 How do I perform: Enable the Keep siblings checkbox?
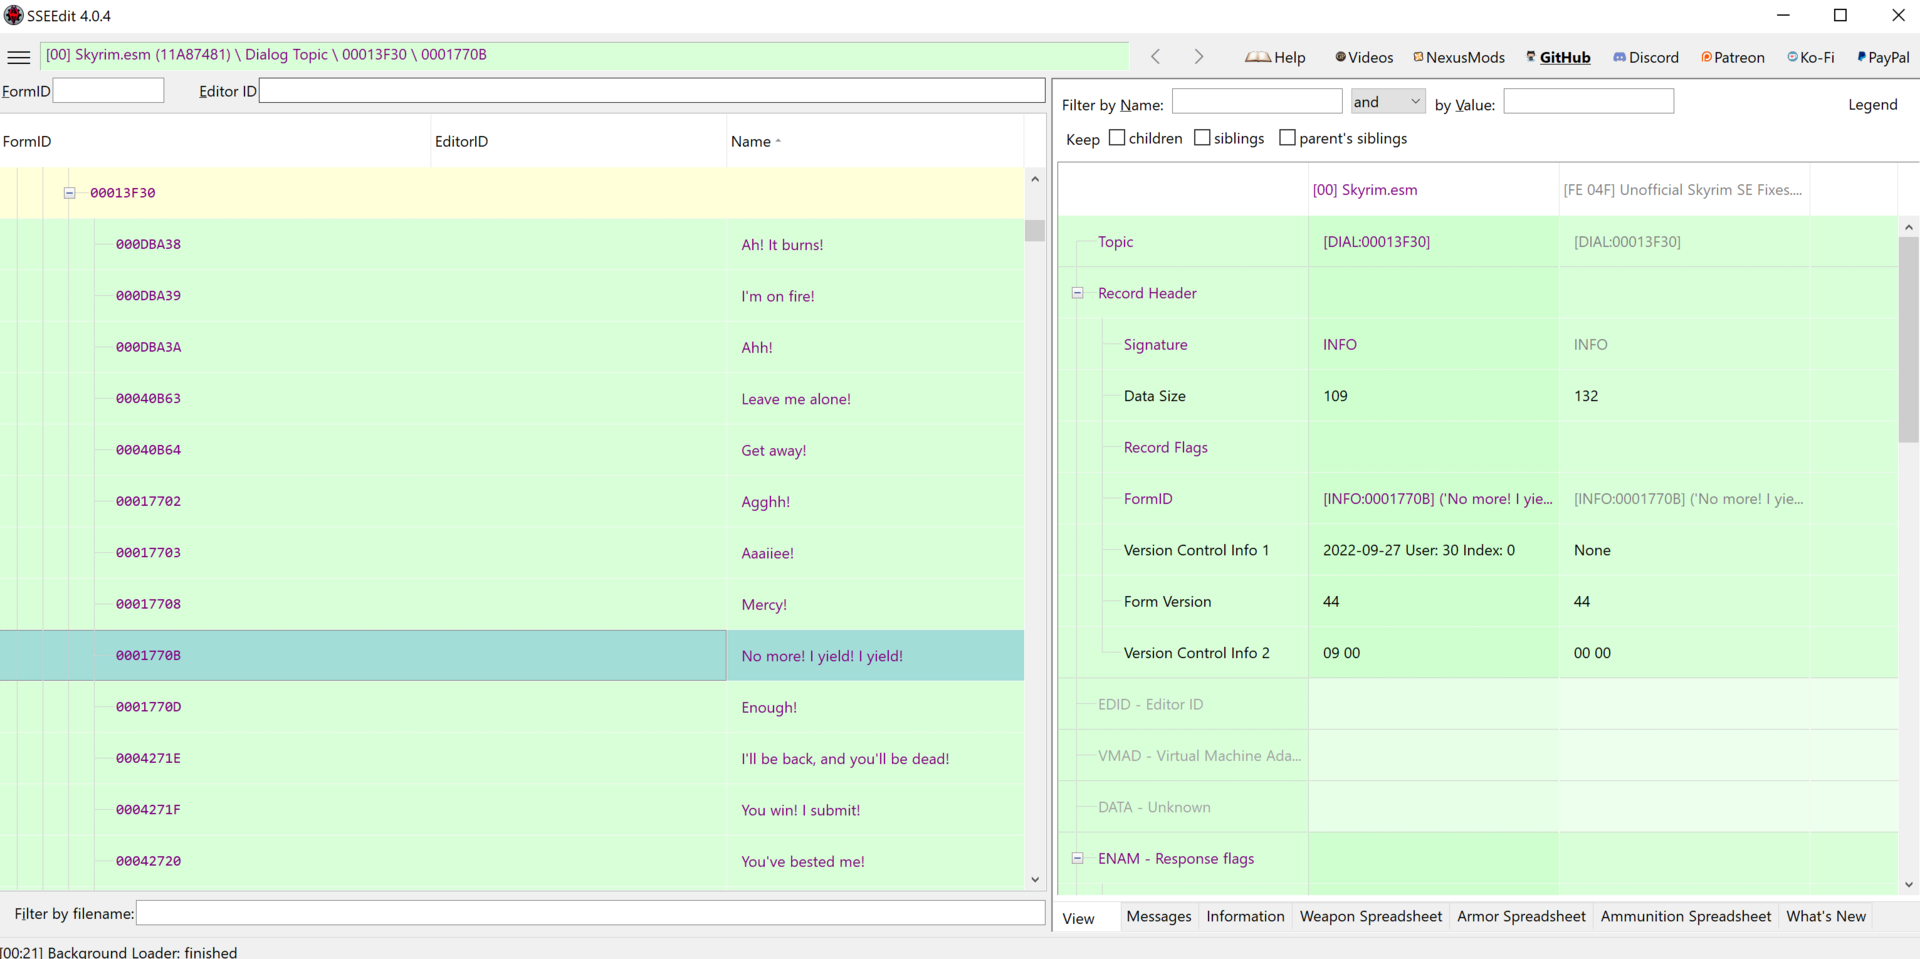1203,138
